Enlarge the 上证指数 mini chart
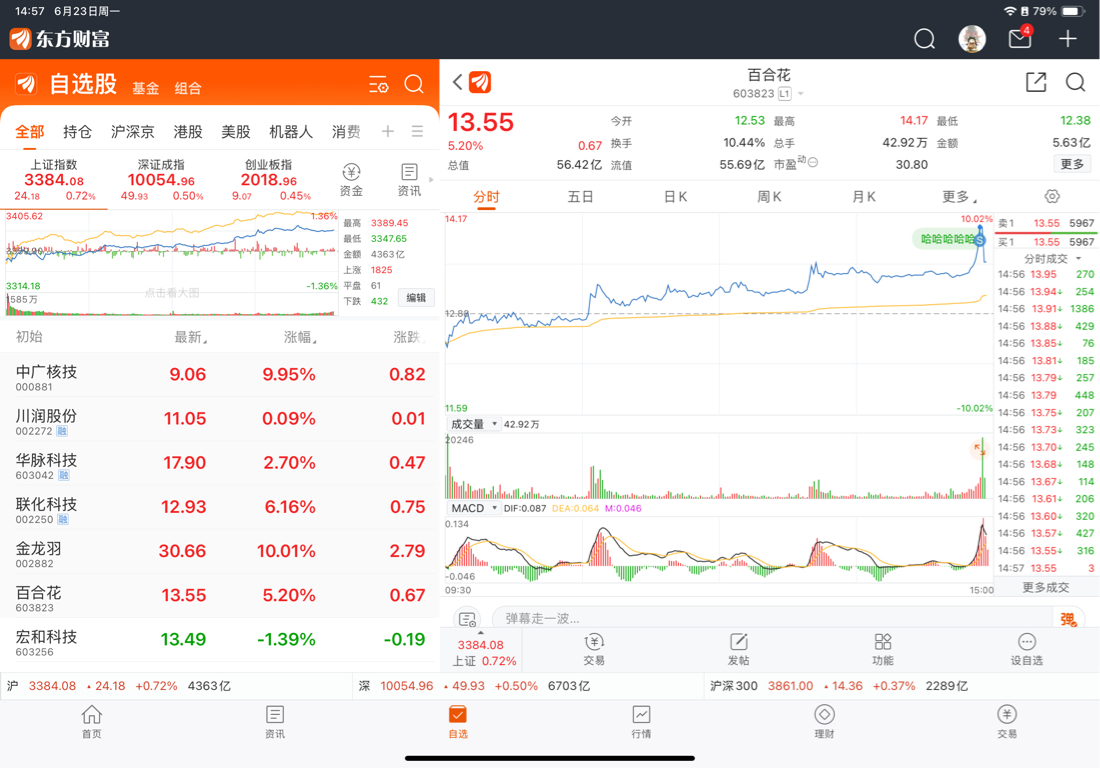The width and height of the screenshot is (1100, 768). point(171,263)
